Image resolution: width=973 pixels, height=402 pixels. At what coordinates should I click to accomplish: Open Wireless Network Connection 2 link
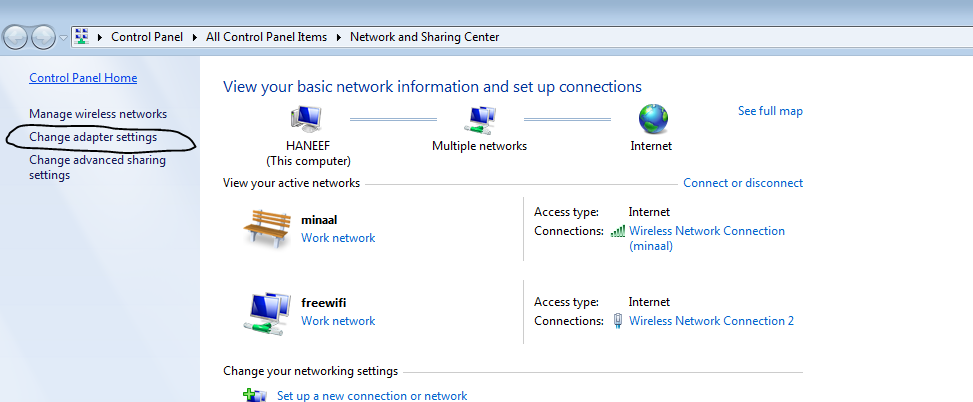click(711, 321)
